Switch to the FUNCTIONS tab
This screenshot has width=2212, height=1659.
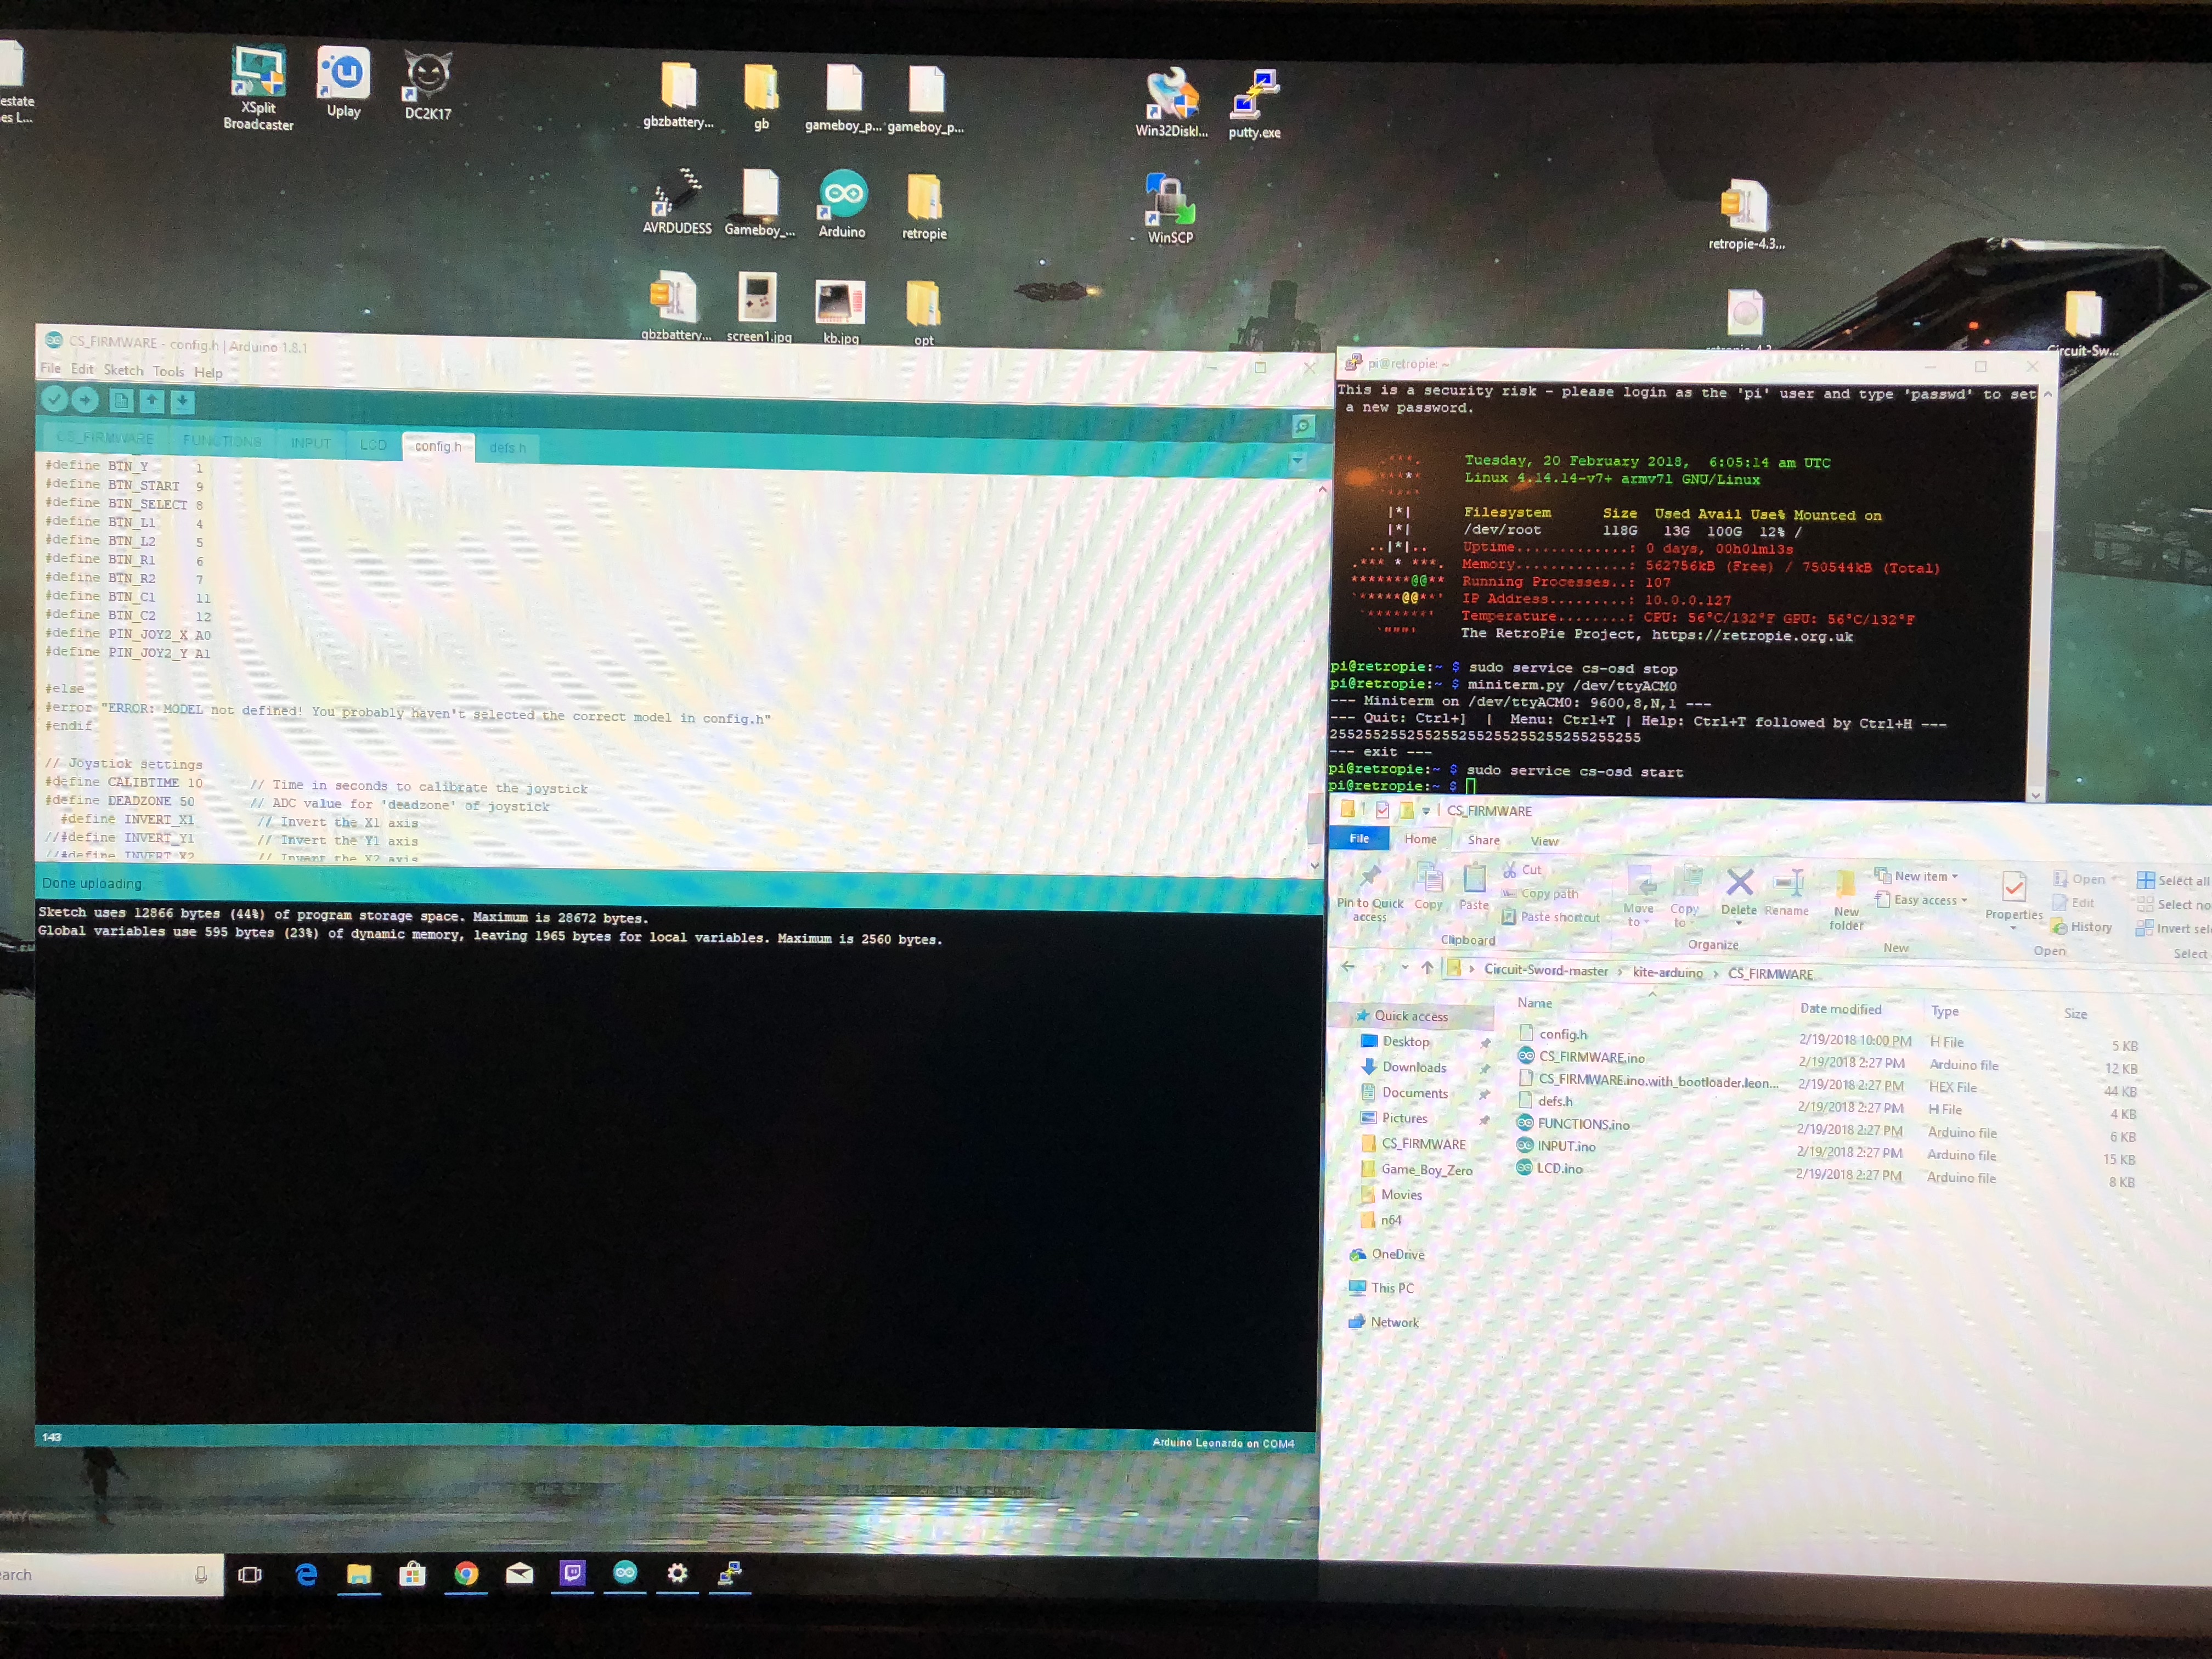222,440
